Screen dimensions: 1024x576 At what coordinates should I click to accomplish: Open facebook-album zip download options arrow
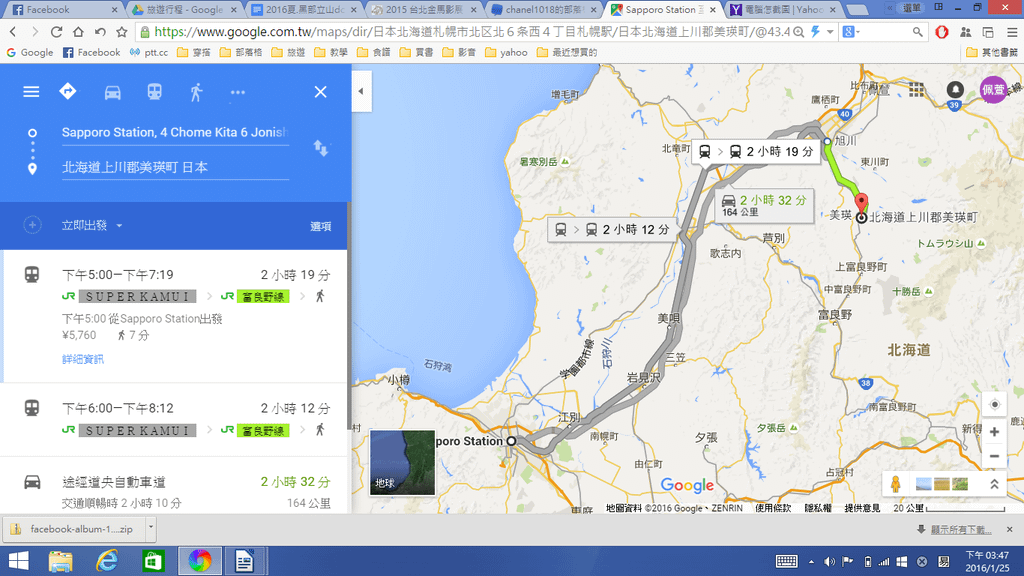coord(151,528)
